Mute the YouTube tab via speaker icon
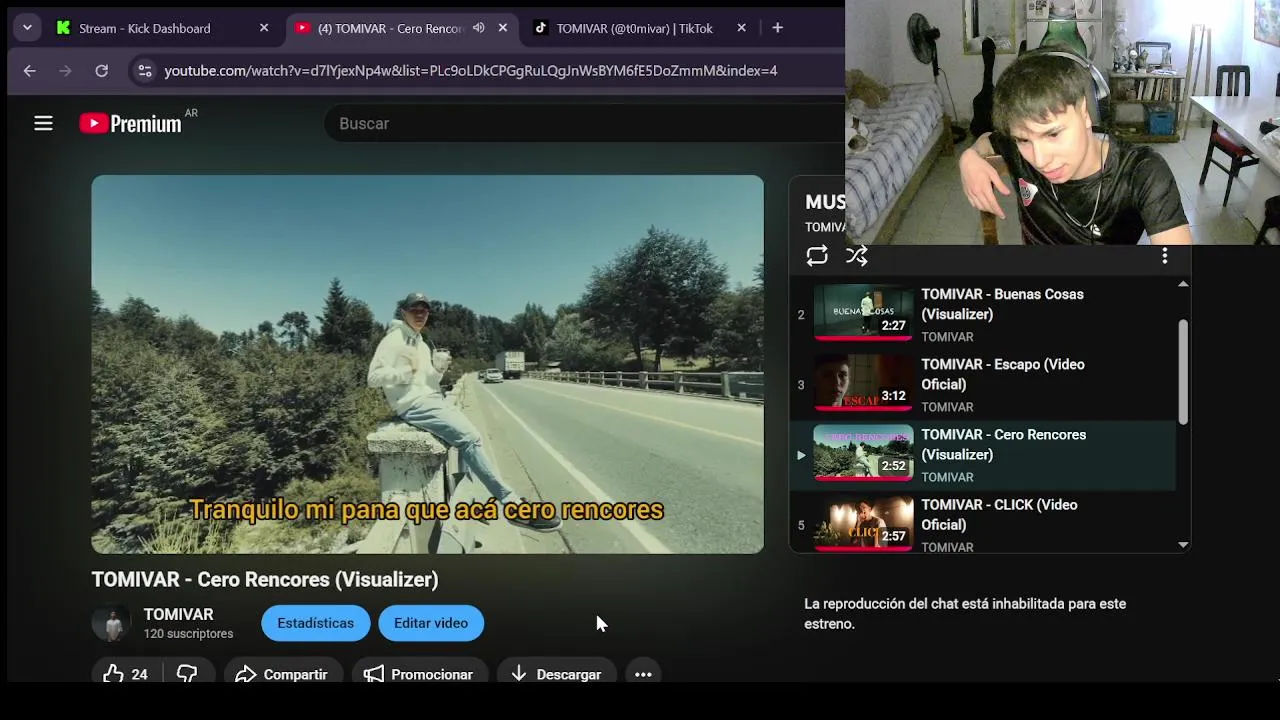 click(x=478, y=28)
